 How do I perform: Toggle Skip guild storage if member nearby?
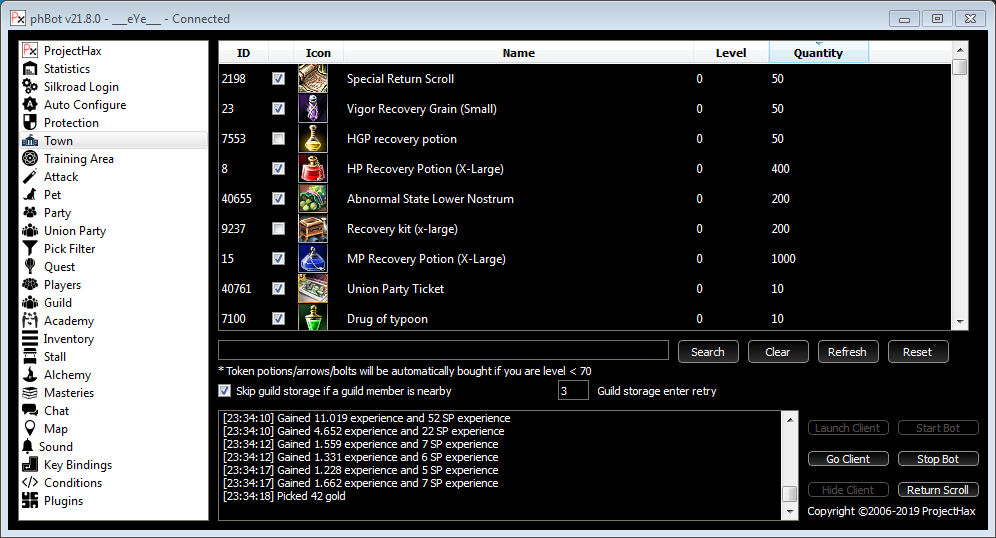[x=224, y=391]
